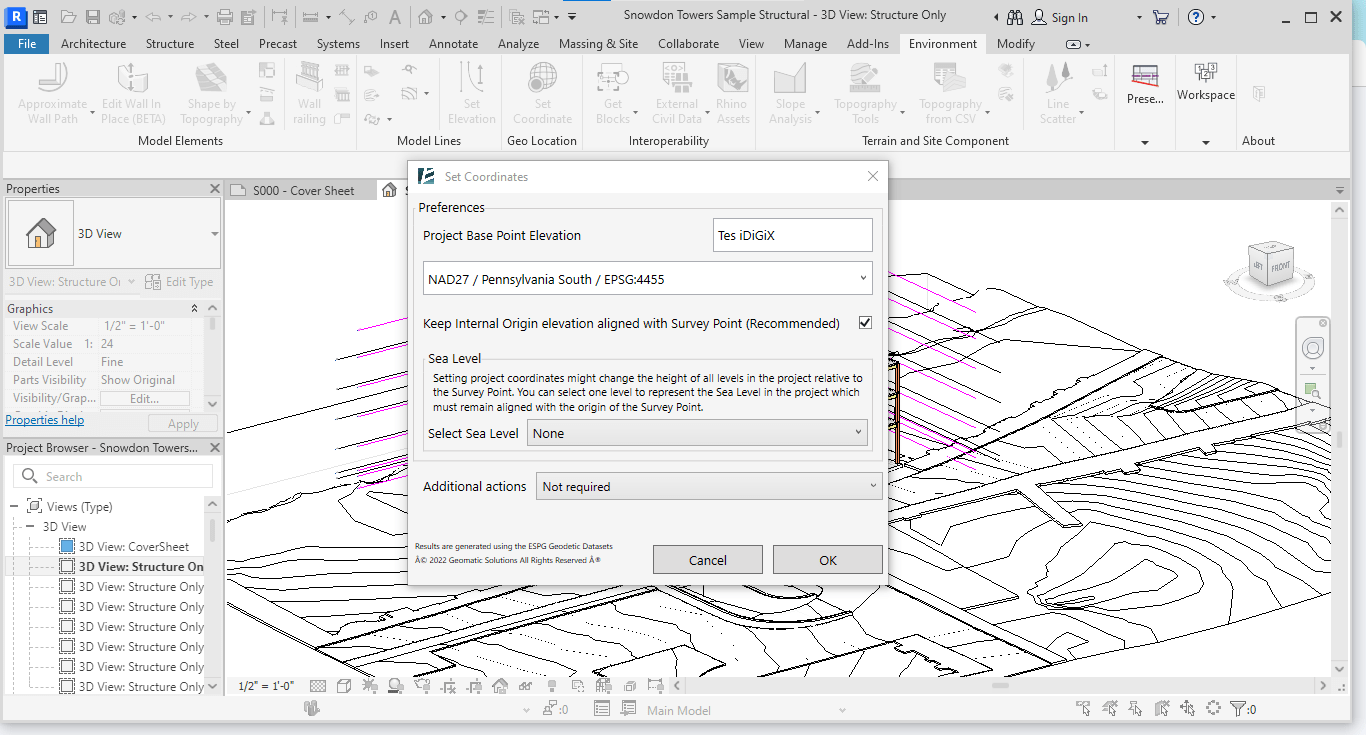Click Main Model workset text in status bar

coord(679,710)
